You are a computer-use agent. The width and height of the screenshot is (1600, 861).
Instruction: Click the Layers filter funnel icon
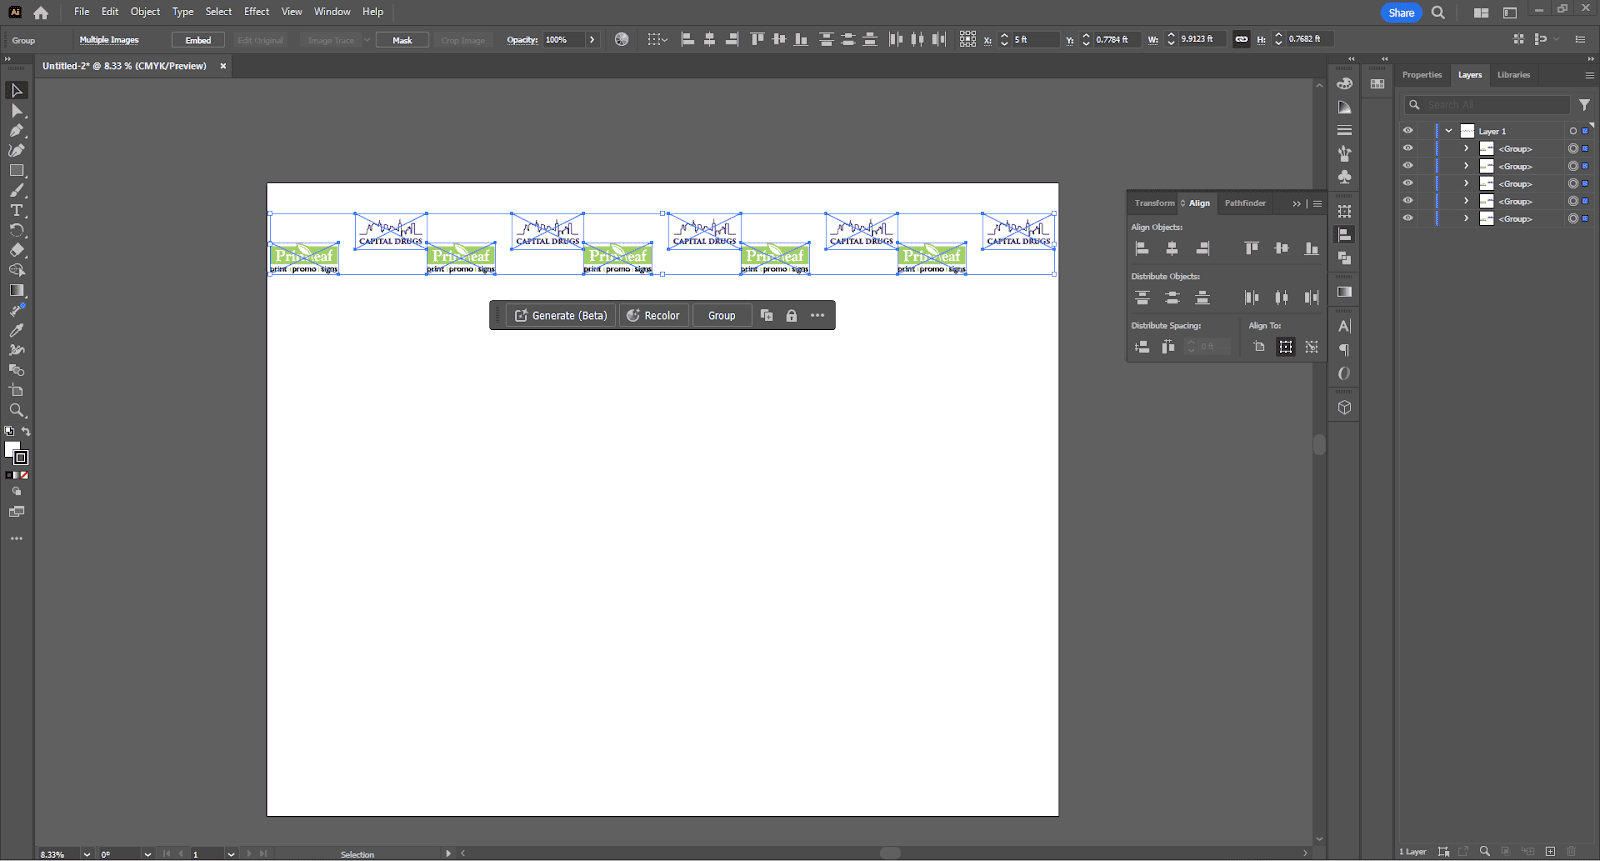pyautogui.click(x=1584, y=105)
